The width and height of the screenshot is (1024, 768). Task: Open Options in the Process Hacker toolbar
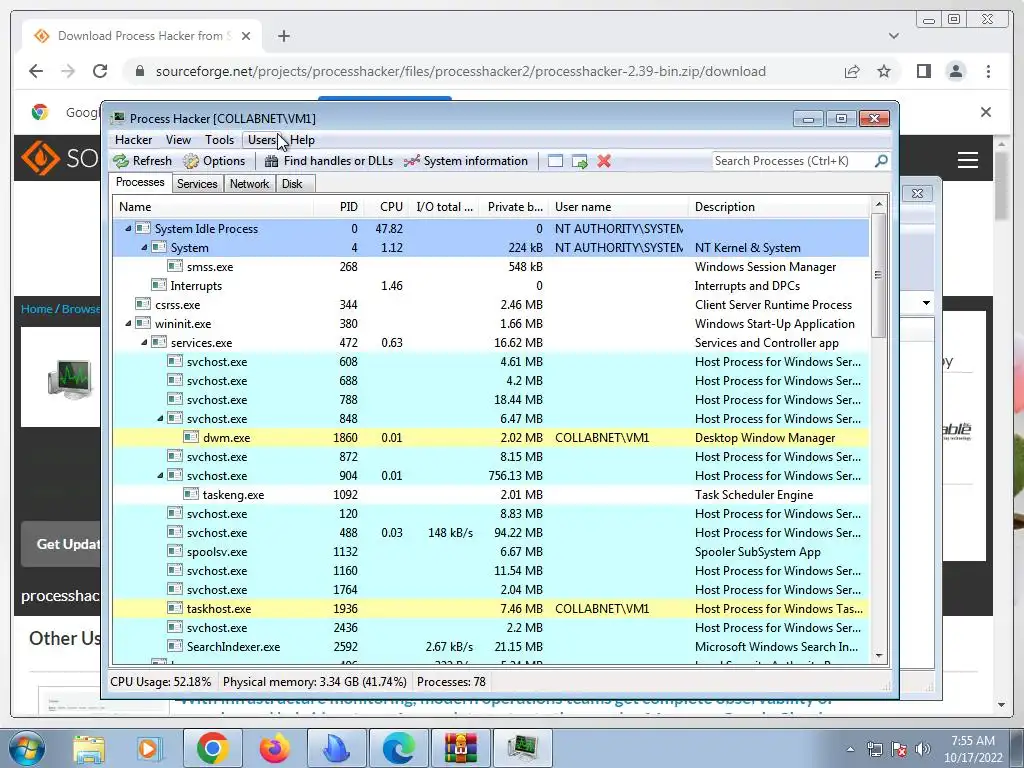[x=214, y=161]
